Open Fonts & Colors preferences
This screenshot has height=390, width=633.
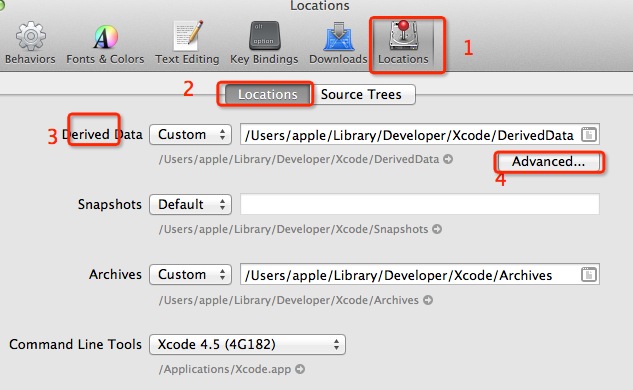pos(105,43)
